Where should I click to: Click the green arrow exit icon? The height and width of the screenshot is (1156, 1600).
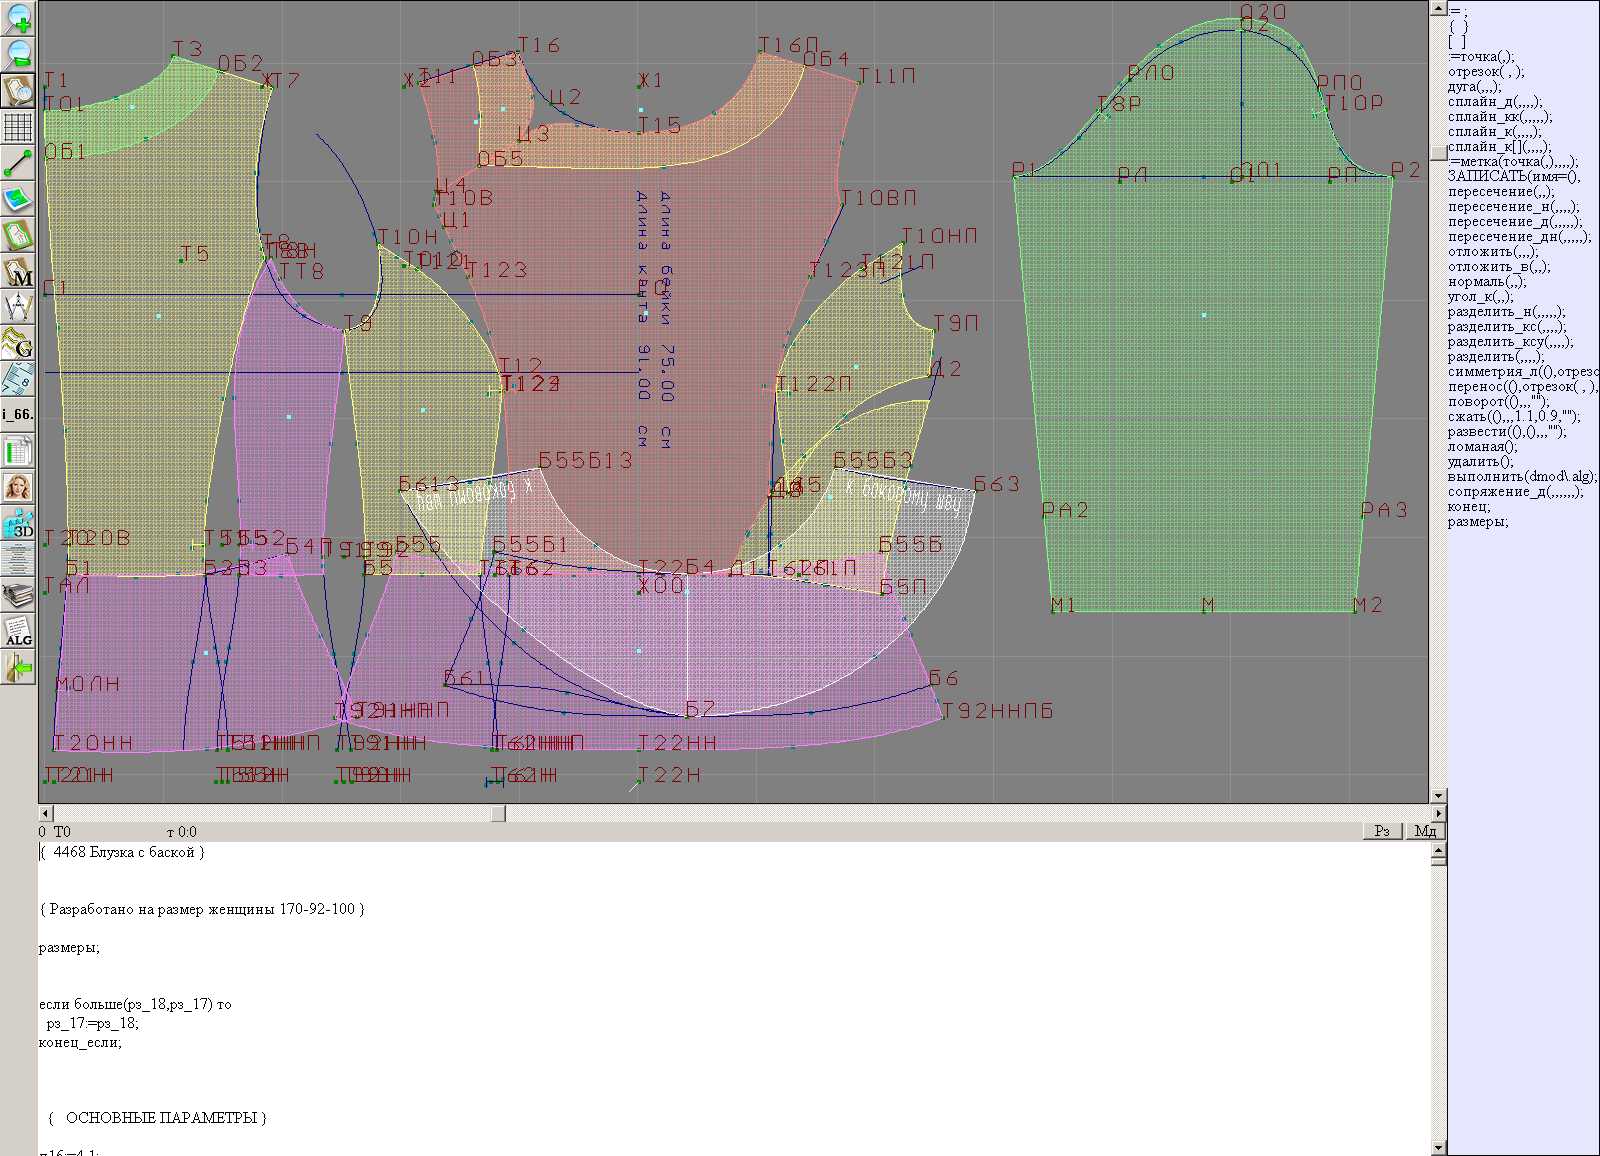pos(18,667)
